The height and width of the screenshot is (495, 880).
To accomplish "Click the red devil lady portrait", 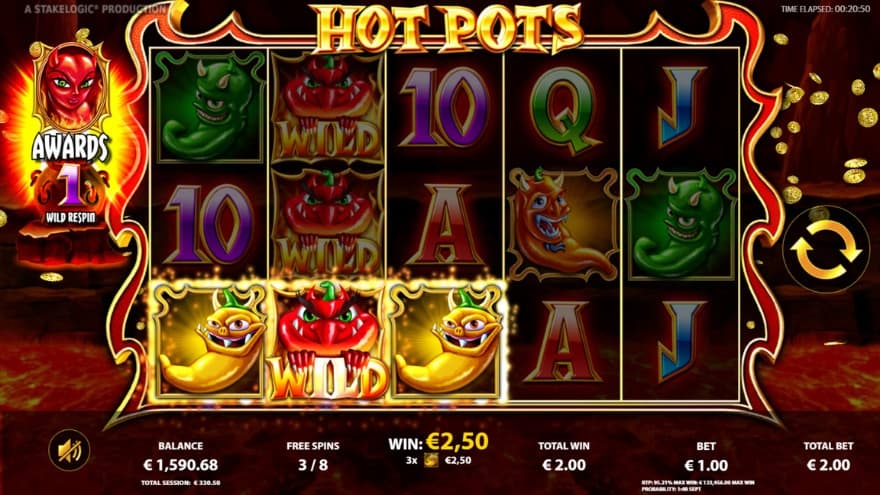I will point(71,86).
